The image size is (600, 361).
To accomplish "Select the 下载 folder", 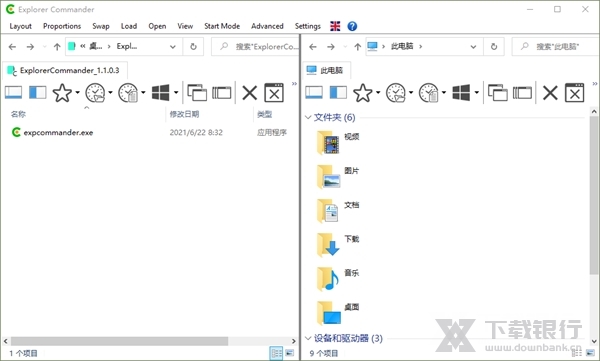I will pyautogui.click(x=338, y=245).
